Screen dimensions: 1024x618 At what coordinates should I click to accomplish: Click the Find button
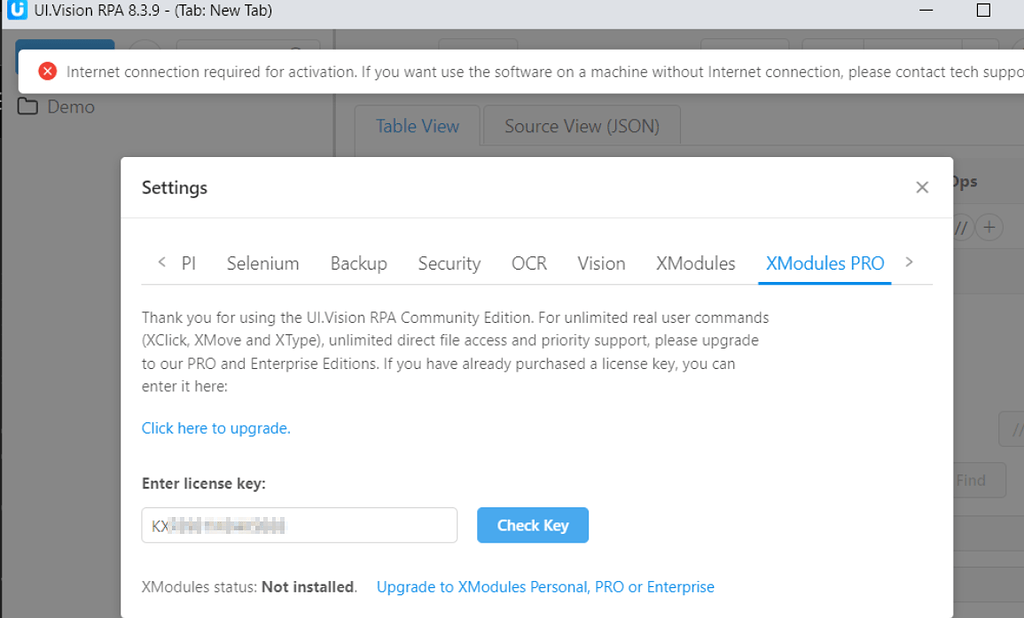[972, 480]
